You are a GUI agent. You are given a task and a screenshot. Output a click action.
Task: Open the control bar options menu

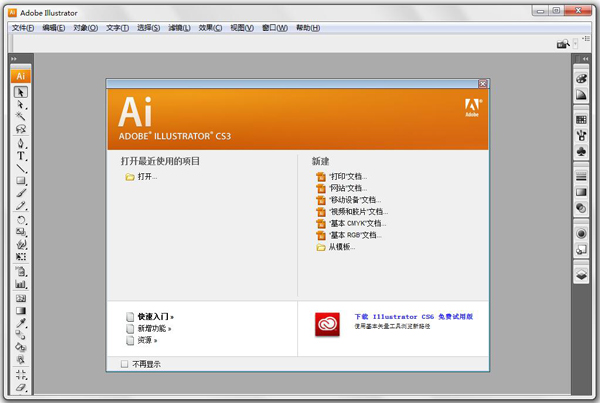586,39
